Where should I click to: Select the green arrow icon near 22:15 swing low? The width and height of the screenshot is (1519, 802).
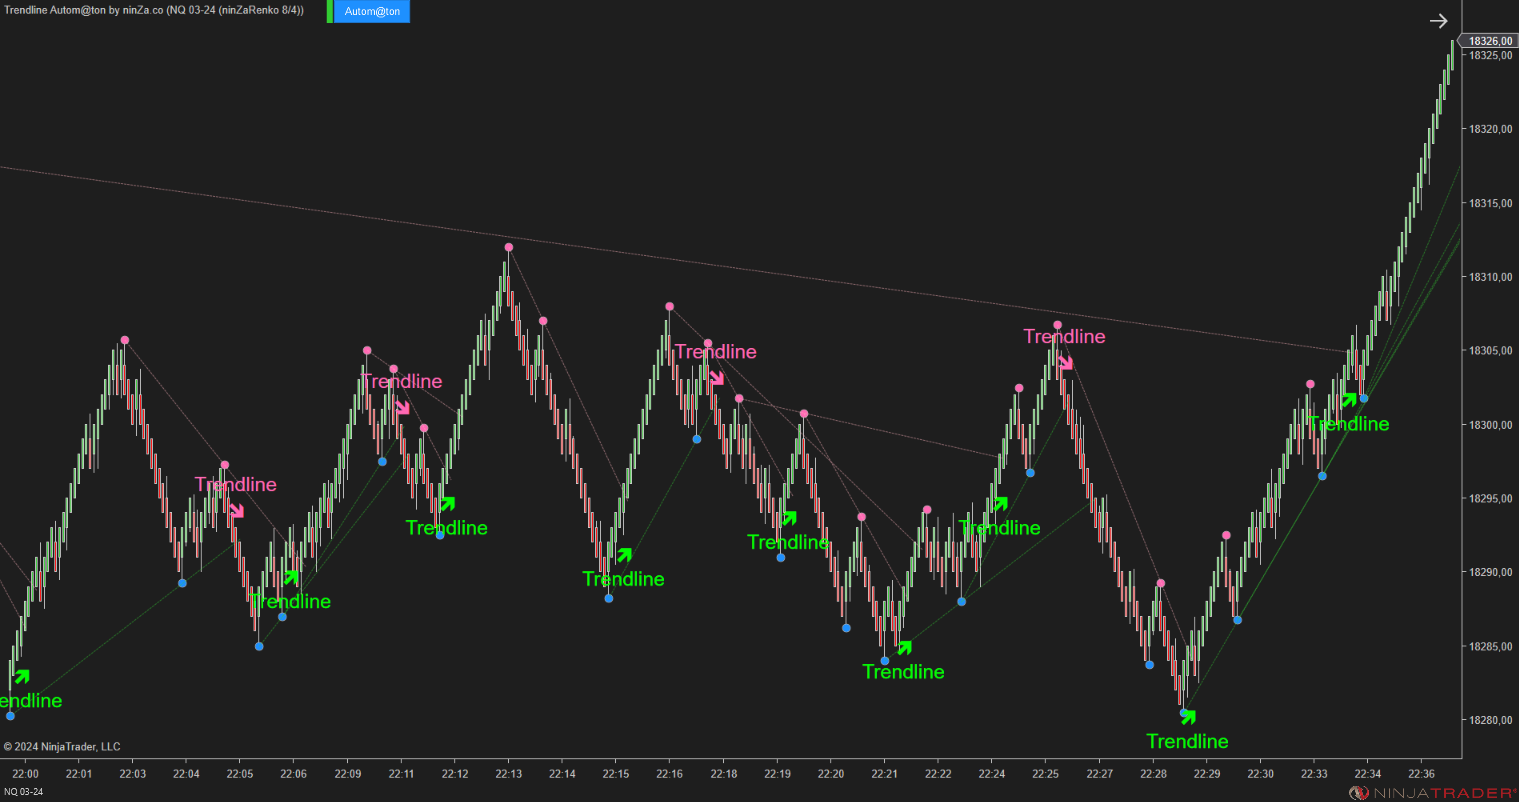point(625,555)
